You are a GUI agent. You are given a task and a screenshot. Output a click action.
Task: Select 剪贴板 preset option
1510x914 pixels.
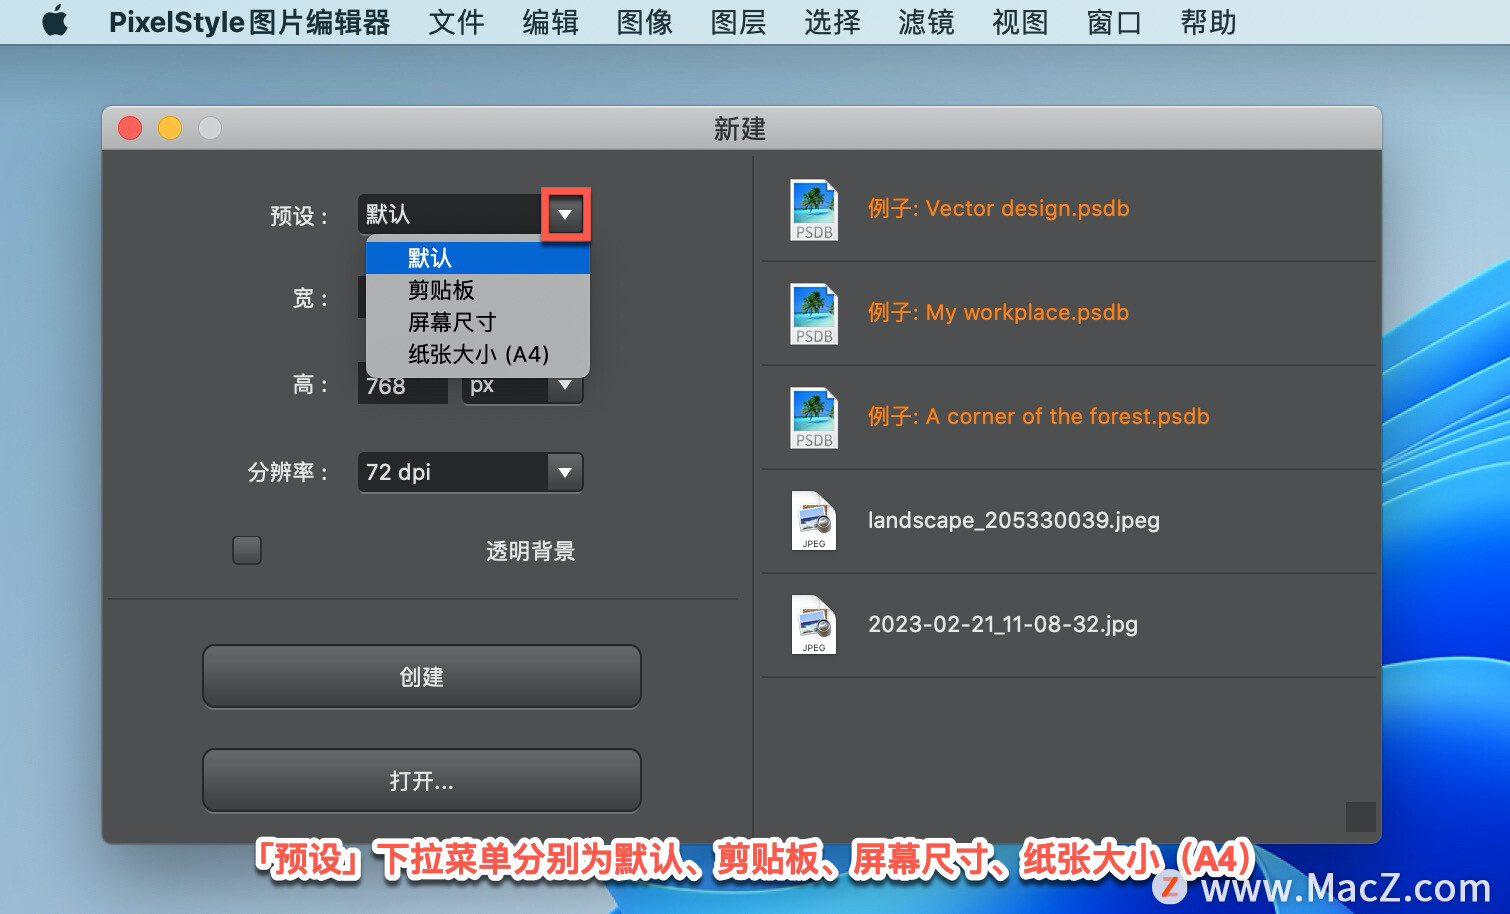[x=478, y=290]
